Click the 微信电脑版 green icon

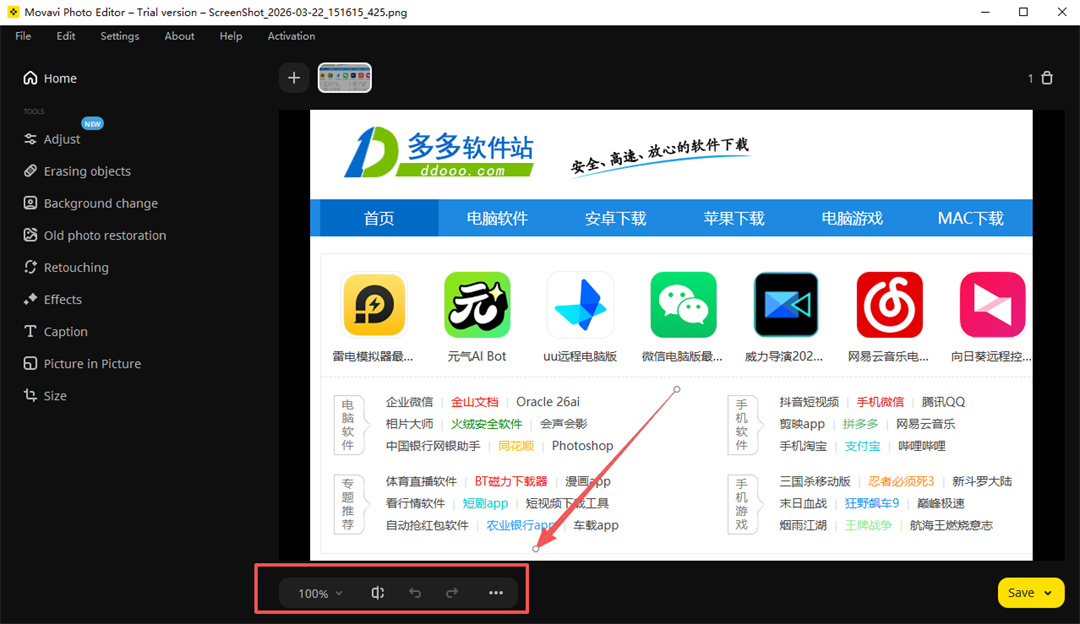click(683, 304)
